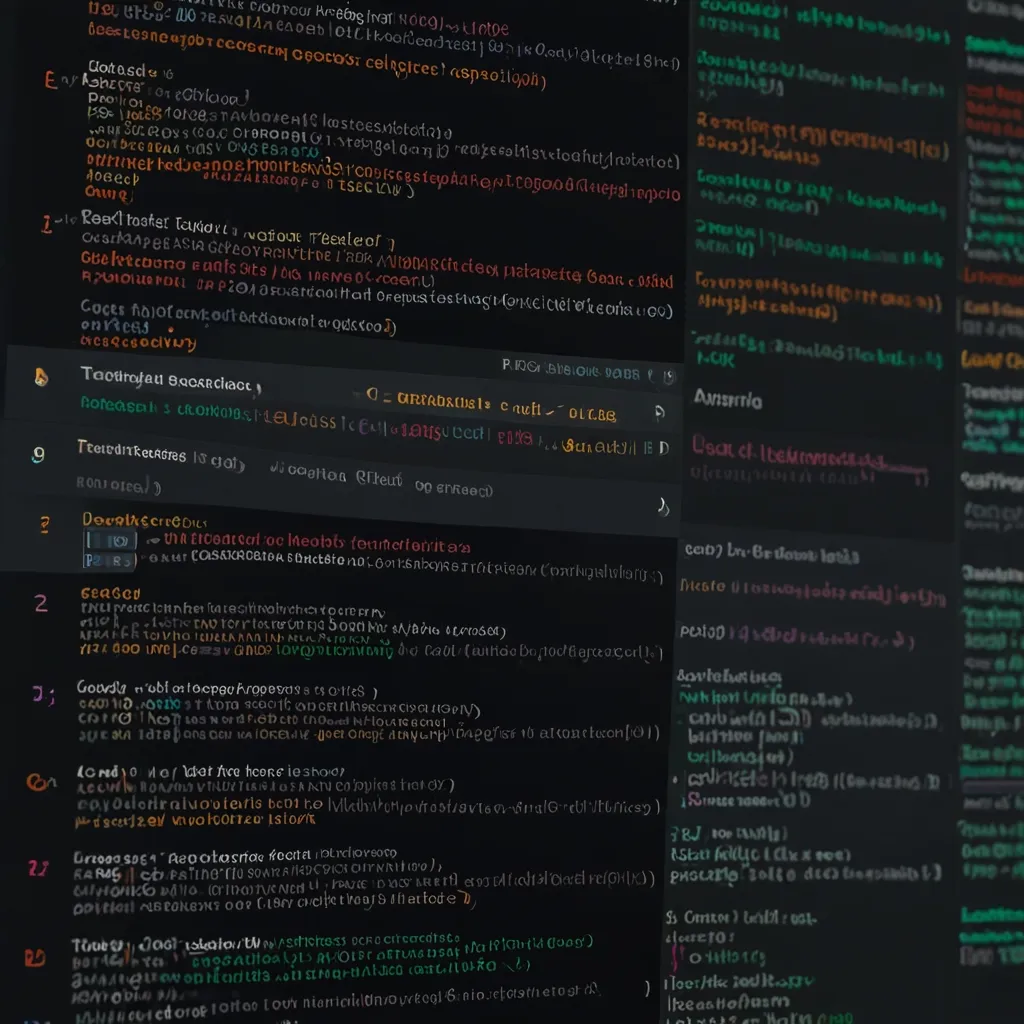1024x1024 pixels.
Task: Open the Ansmio heading in the right panel
Action: click(x=727, y=400)
